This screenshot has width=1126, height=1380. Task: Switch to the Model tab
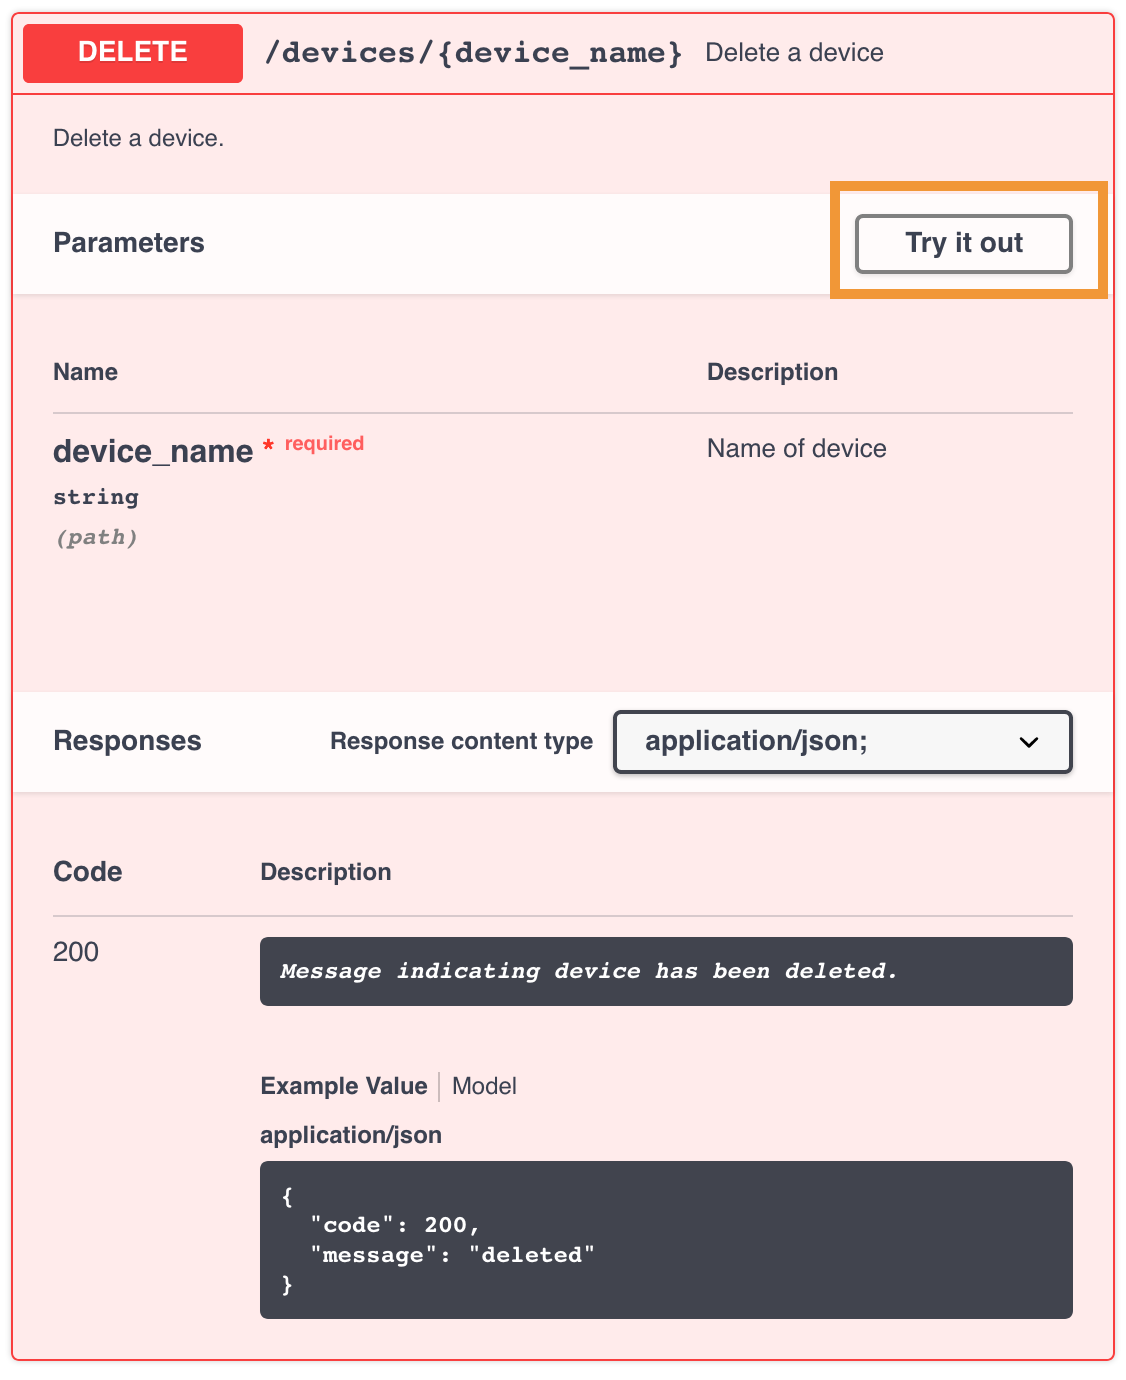[484, 1086]
